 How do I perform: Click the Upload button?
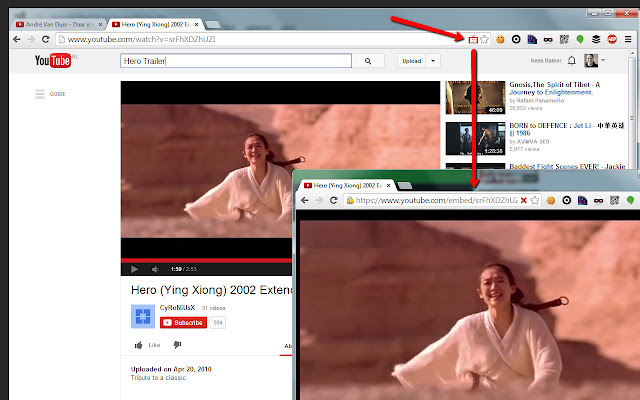tap(411, 61)
